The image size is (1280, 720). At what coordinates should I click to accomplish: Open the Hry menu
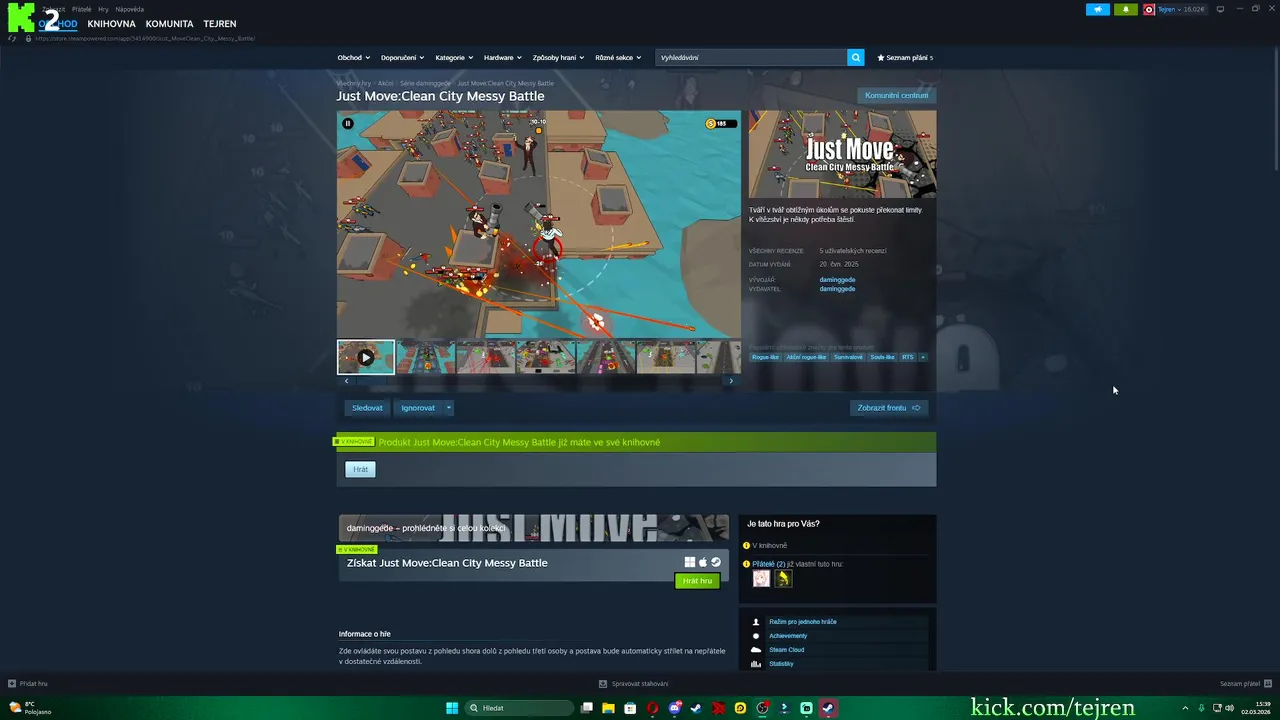click(x=103, y=9)
